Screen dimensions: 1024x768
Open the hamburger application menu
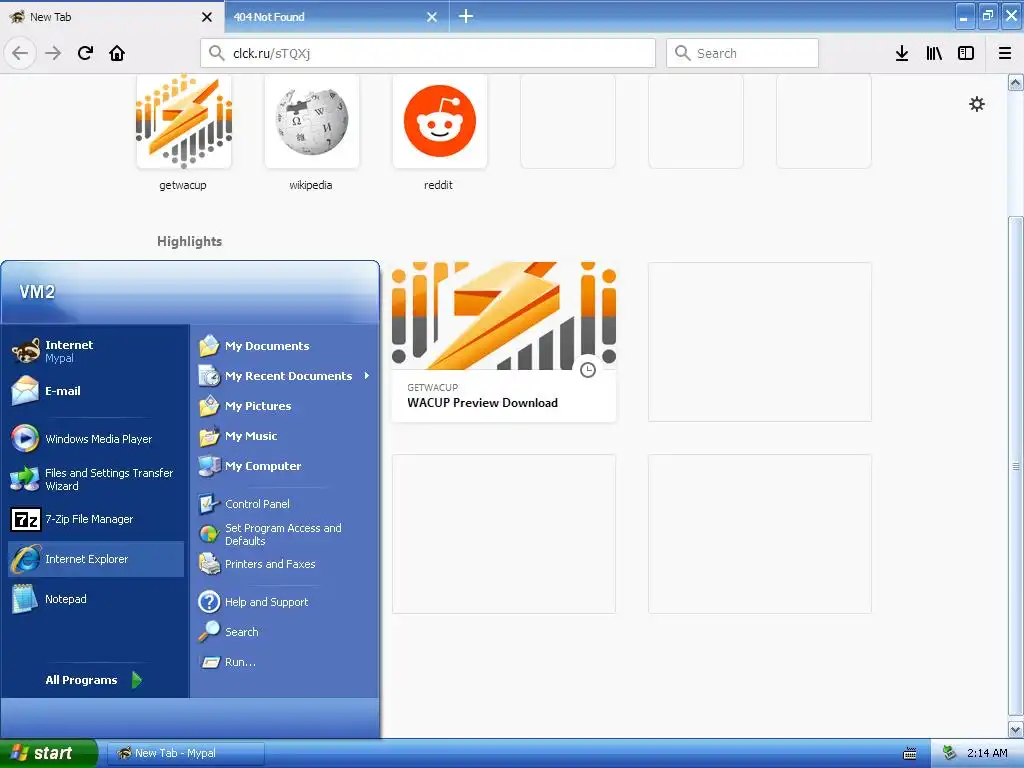1005,53
